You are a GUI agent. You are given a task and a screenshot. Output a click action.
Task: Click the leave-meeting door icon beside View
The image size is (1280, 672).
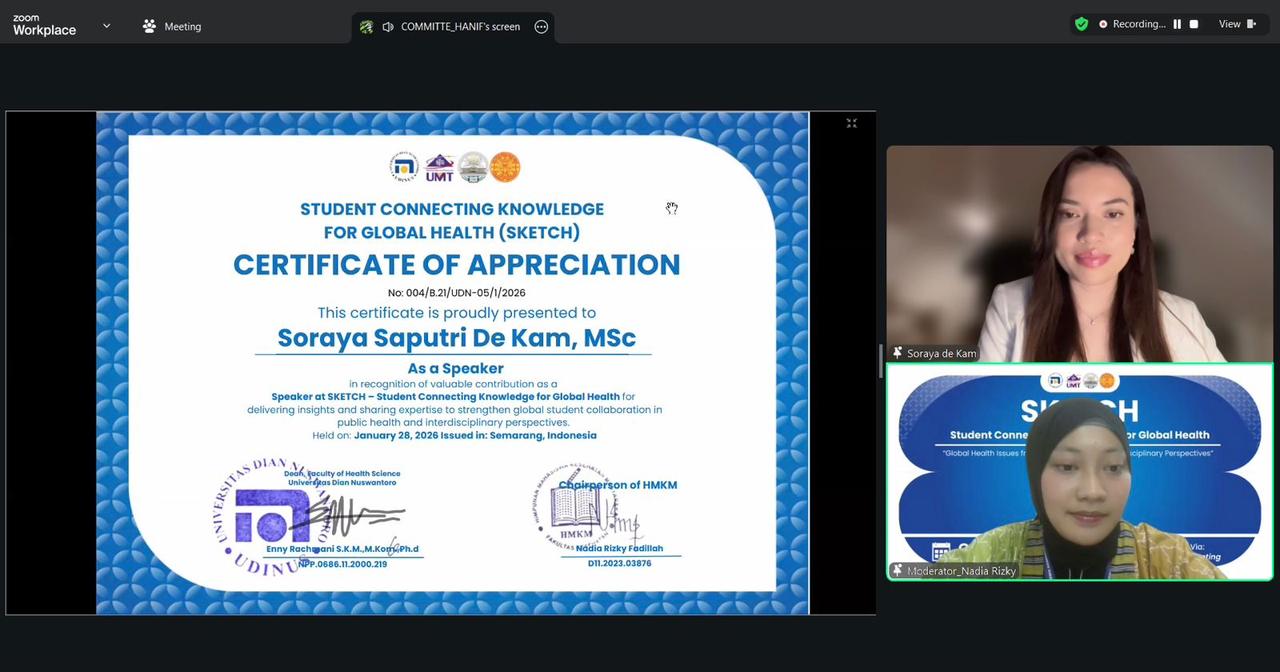tap(1253, 24)
